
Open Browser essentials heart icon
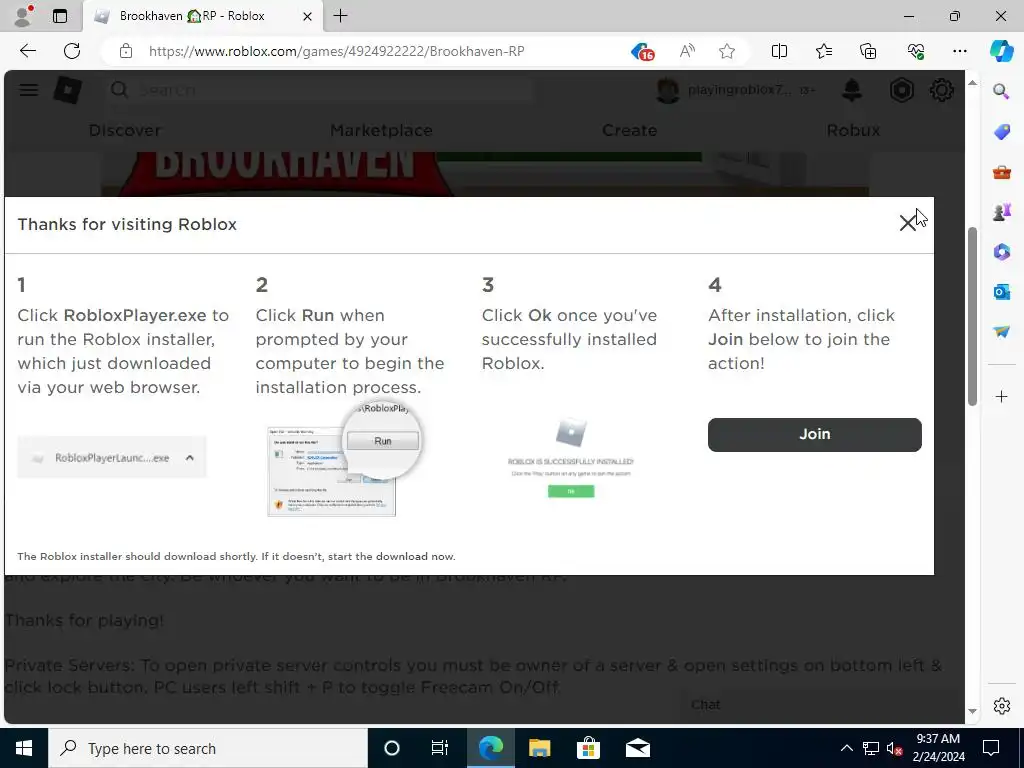[x=915, y=51]
